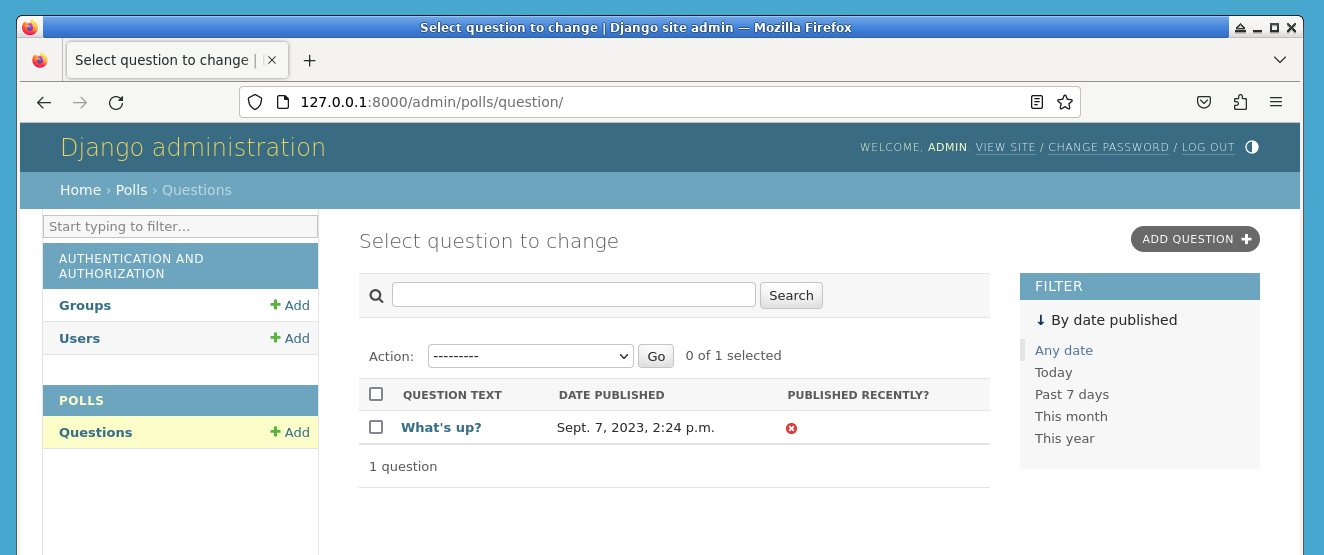Image resolution: width=1324 pixels, height=555 pixels.
Task: Open Users in the sidebar
Action: click(80, 338)
